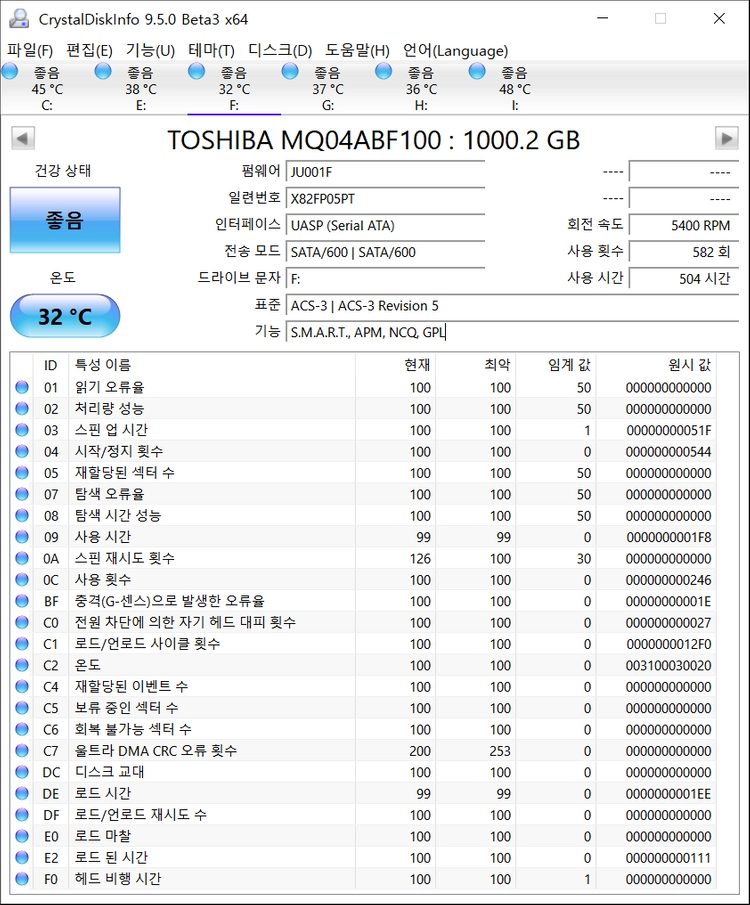Select raw value 0000000012F0
Viewport: 750px width, 905px height.
pyautogui.click(x=669, y=644)
